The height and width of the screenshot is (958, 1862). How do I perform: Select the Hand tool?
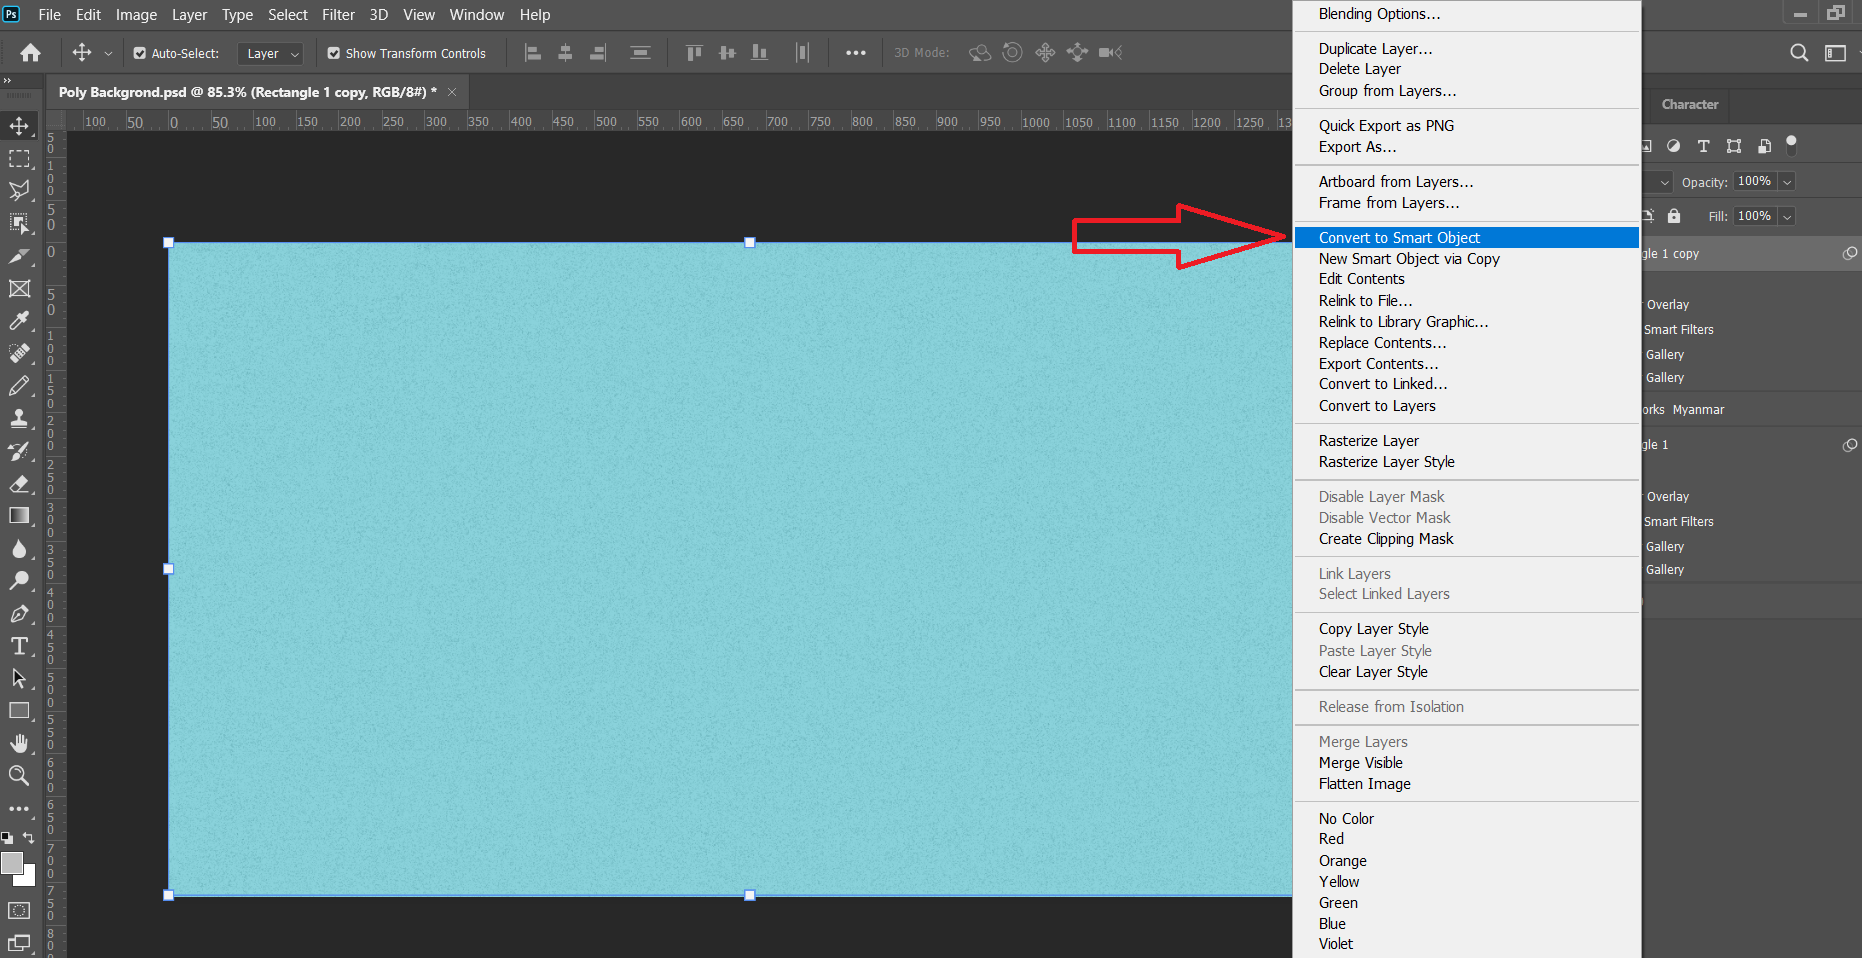(19, 743)
